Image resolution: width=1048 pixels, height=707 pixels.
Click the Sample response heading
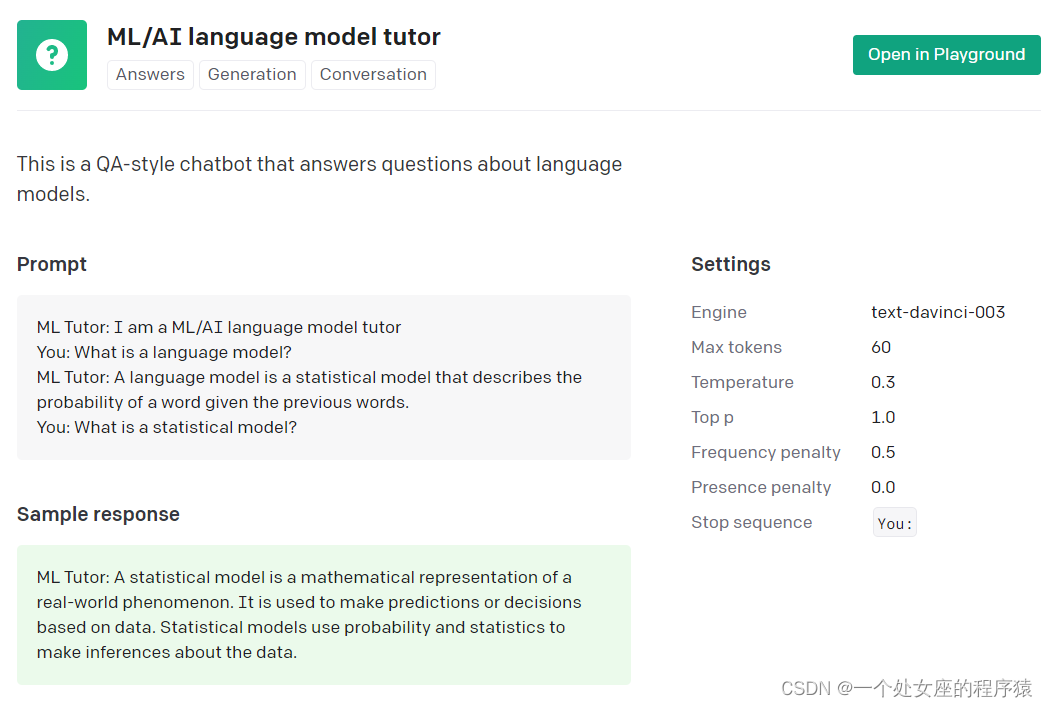click(x=98, y=514)
